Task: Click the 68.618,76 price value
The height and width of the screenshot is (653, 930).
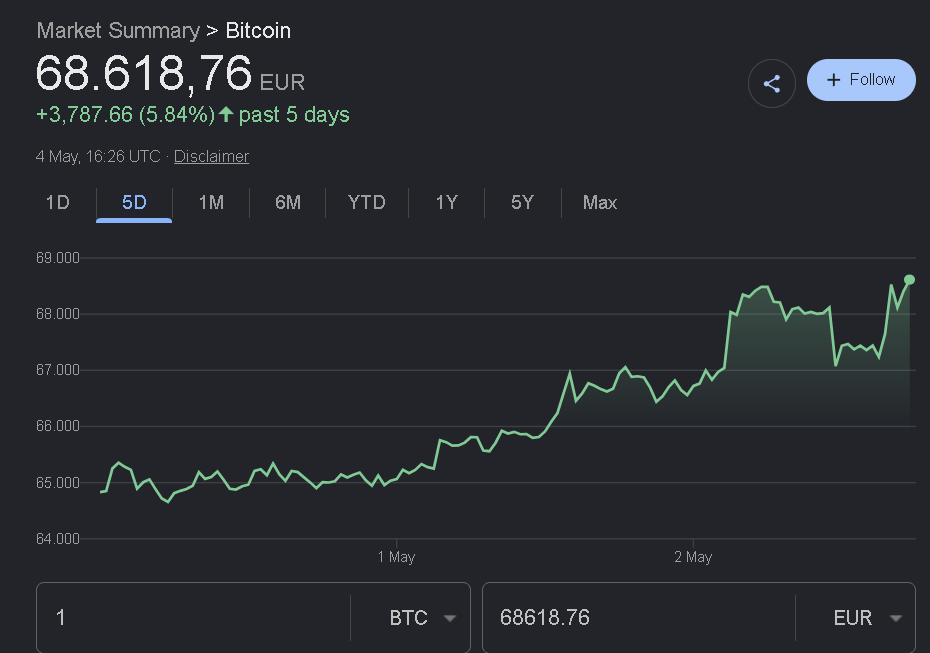Action: (x=144, y=74)
